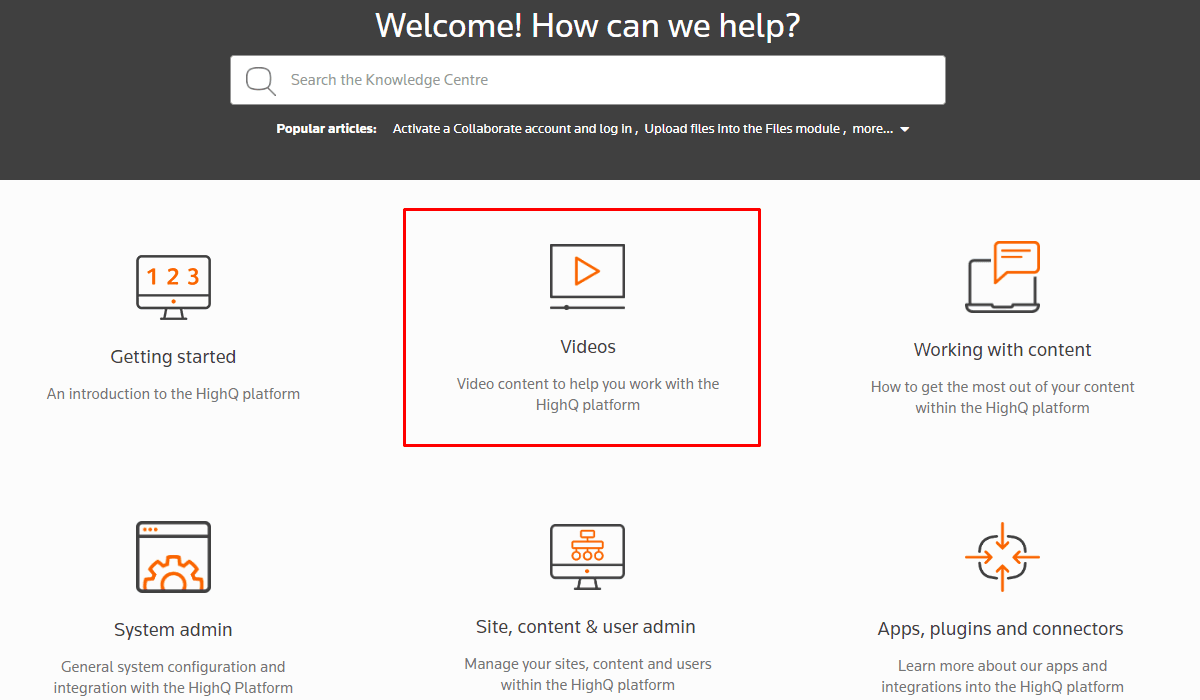Open the System admin gear icon
Image resolution: width=1200 pixels, height=700 pixels.
(173, 556)
